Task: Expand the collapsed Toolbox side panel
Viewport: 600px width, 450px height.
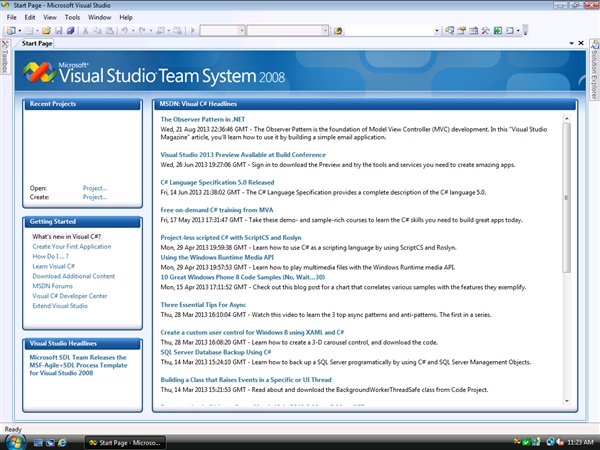Action: coord(5,57)
